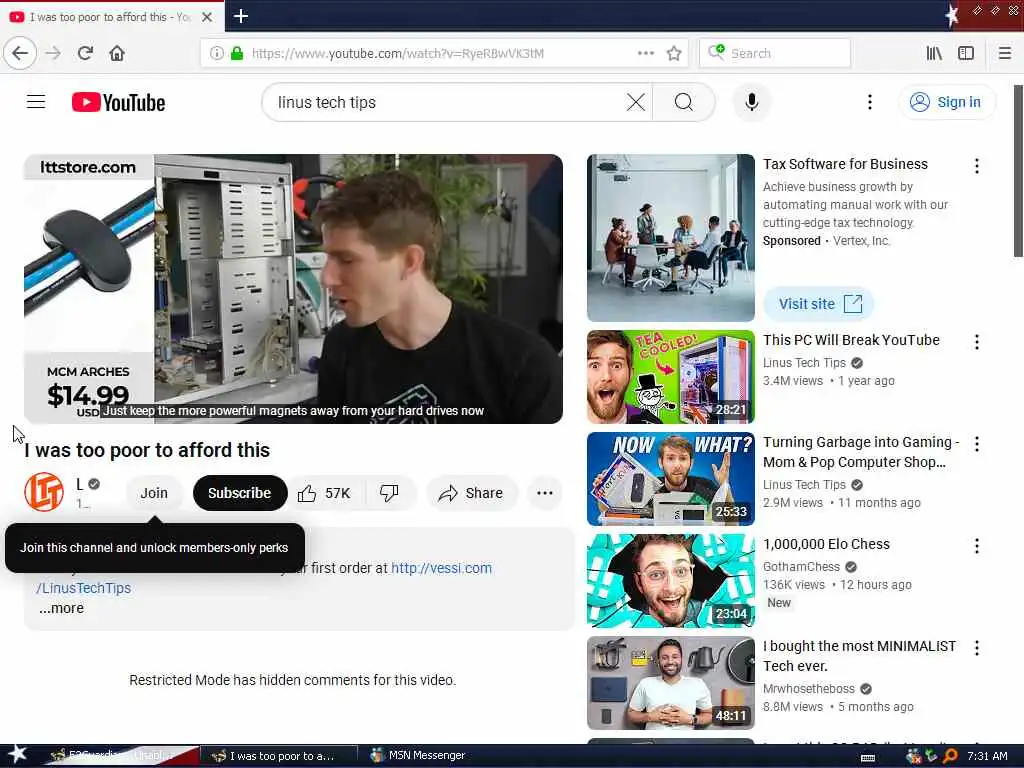
Task: Reload the page with the refresh icon
Action: pyautogui.click(x=86, y=53)
